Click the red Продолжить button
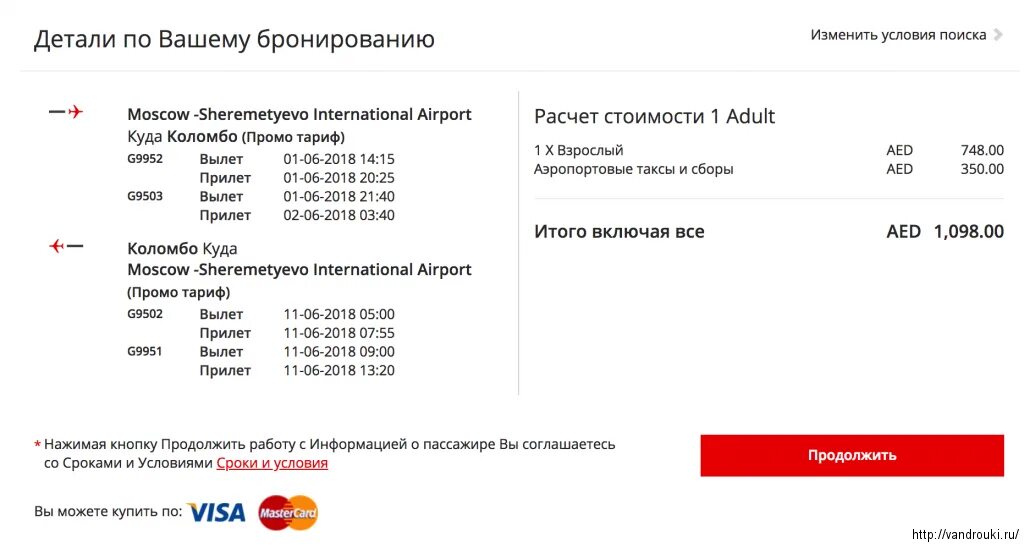Viewport: 1024px width, 547px height. coord(852,456)
